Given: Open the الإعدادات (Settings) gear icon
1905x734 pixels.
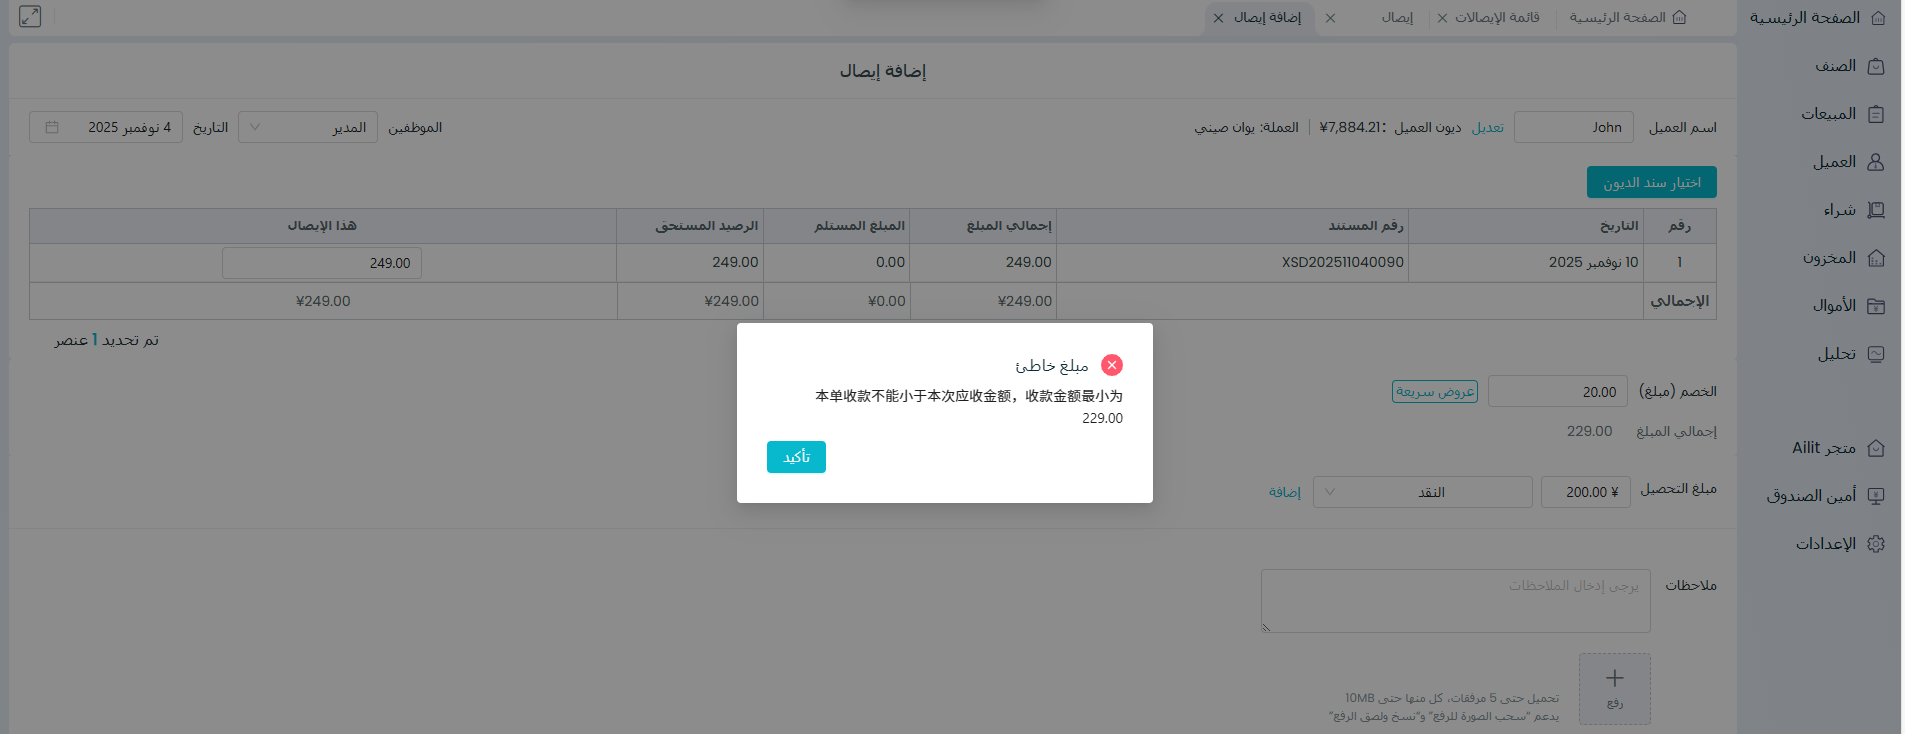Looking at the screenshot, I should (x=1876, y=544).
